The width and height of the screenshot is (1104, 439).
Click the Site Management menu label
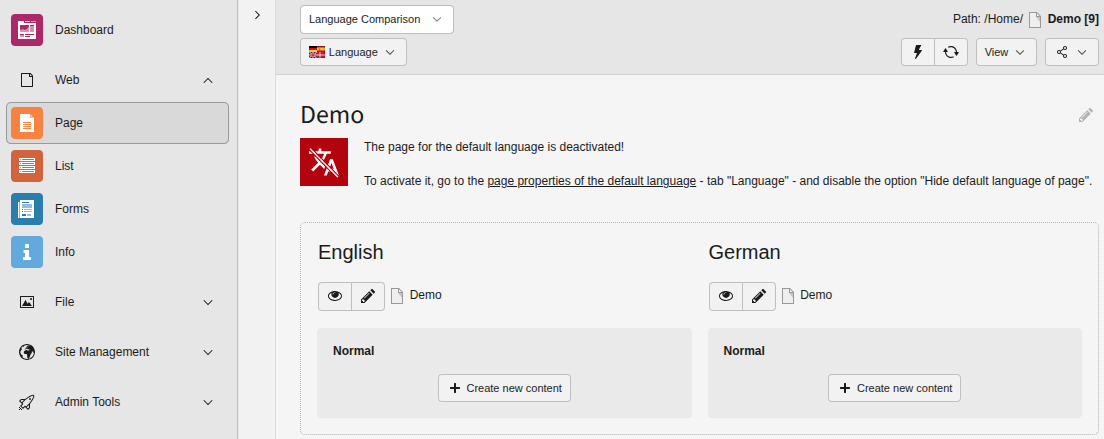tap(102, 352)
